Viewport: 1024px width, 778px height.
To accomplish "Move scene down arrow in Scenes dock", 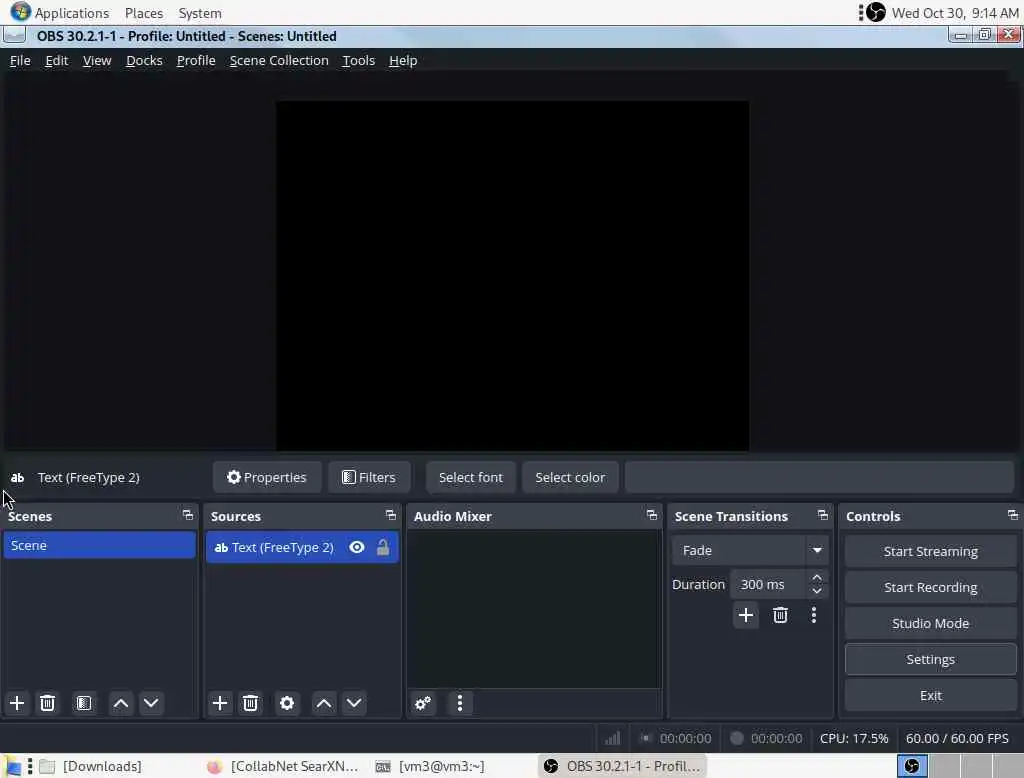I will 151,703.
